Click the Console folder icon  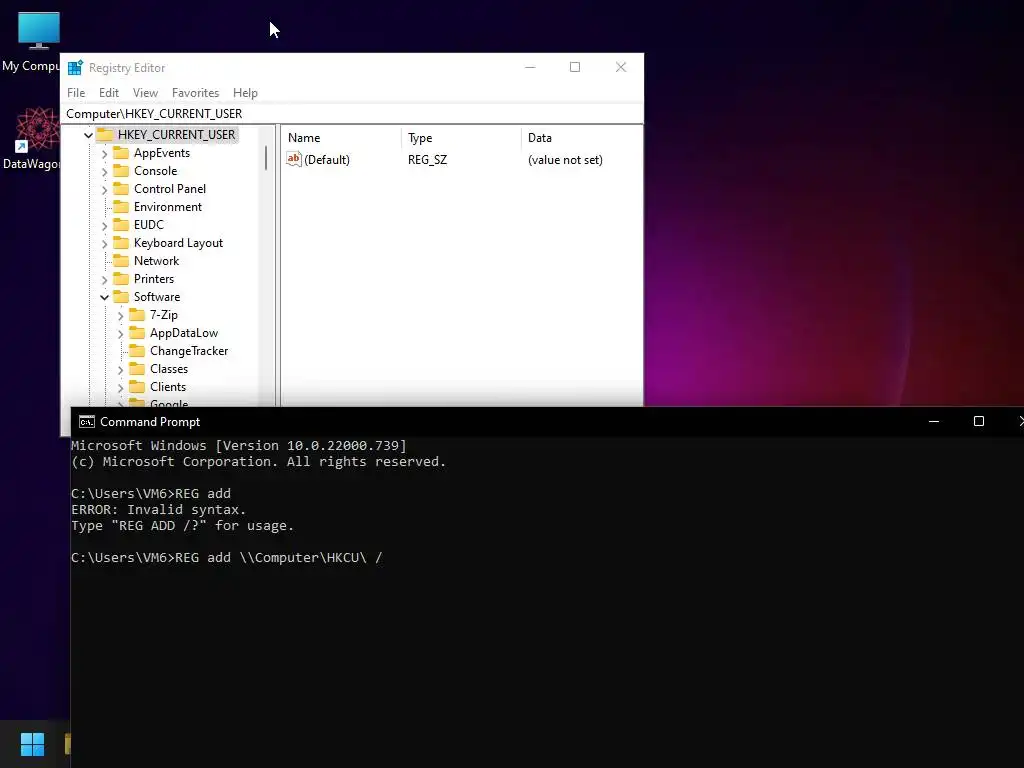pyautogui.click(x=121, y=170)
